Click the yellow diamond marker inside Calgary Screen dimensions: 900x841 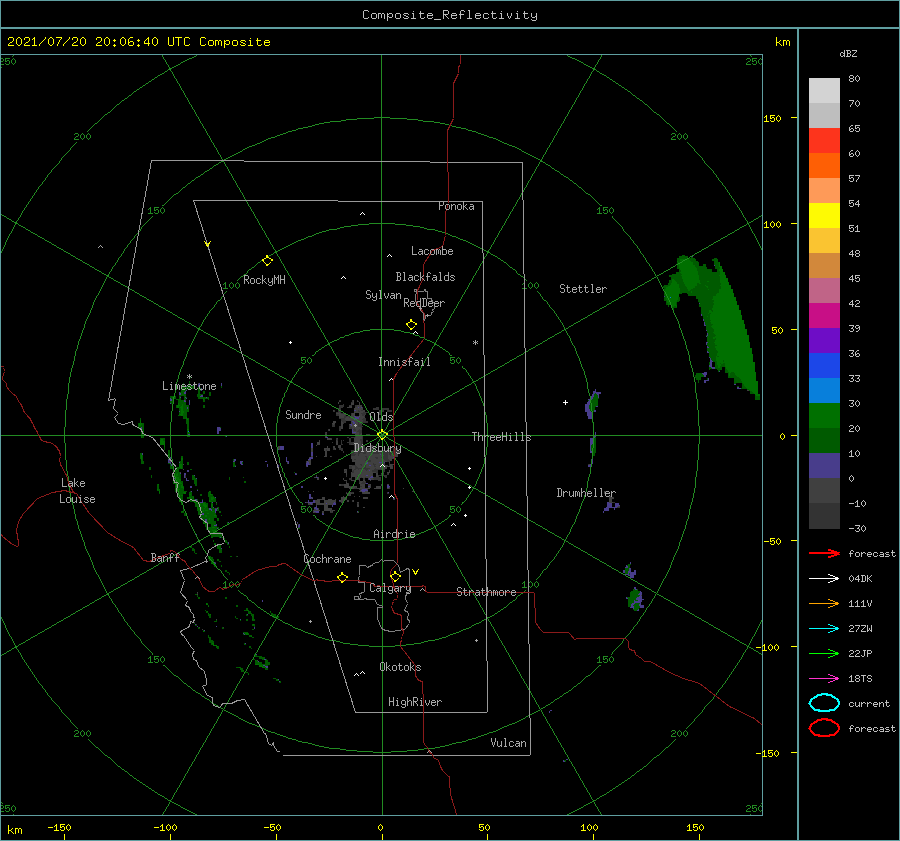point(395,576)
